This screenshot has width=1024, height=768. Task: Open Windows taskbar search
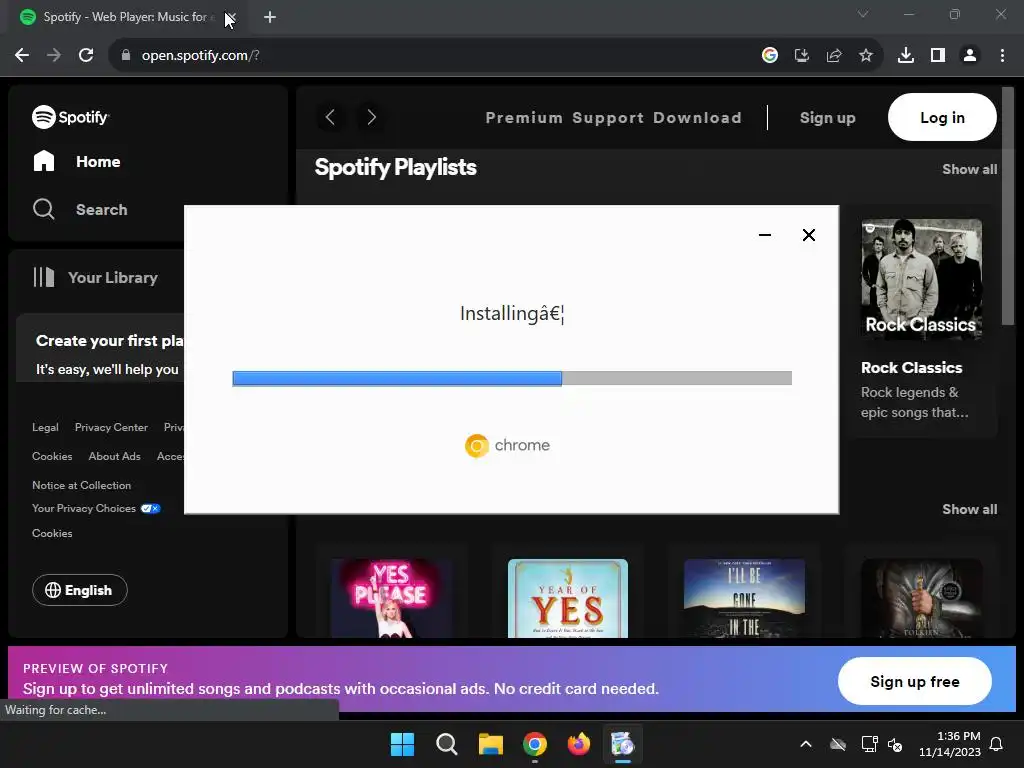(447, 744)
